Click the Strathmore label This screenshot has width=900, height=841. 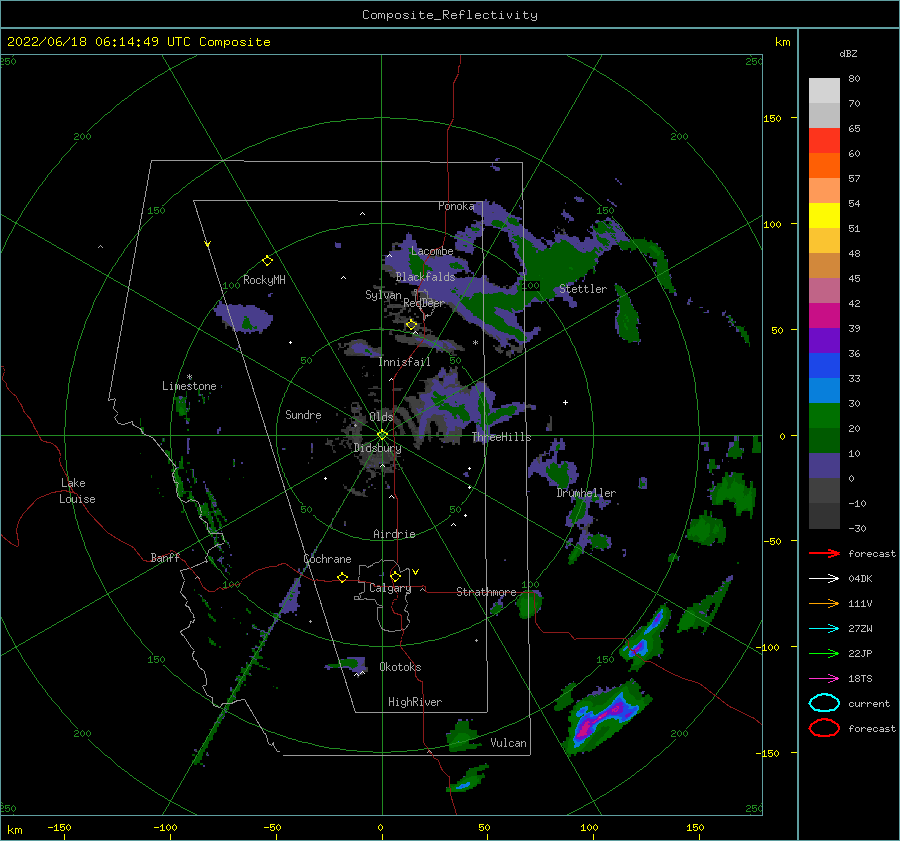[486, 592]
